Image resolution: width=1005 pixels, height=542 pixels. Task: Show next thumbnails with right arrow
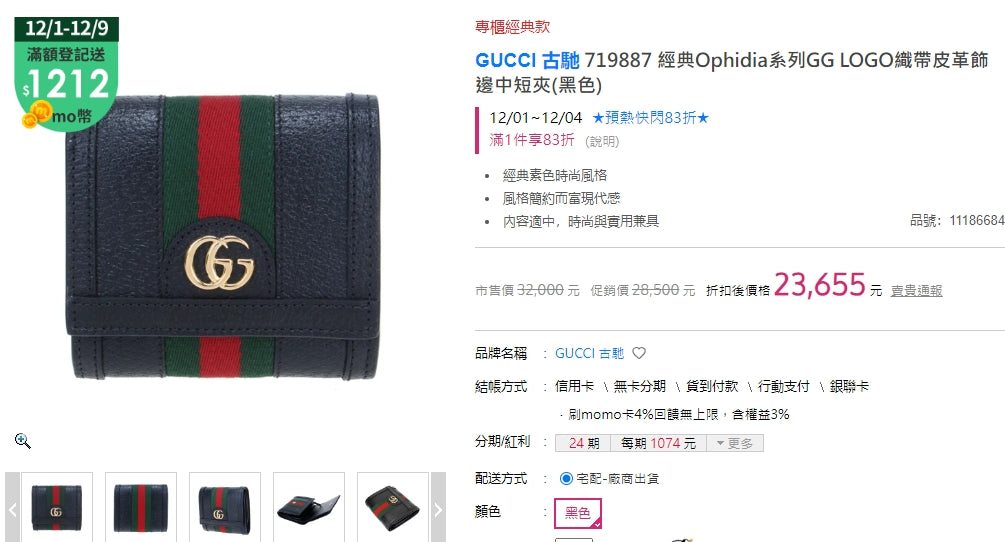438,509
